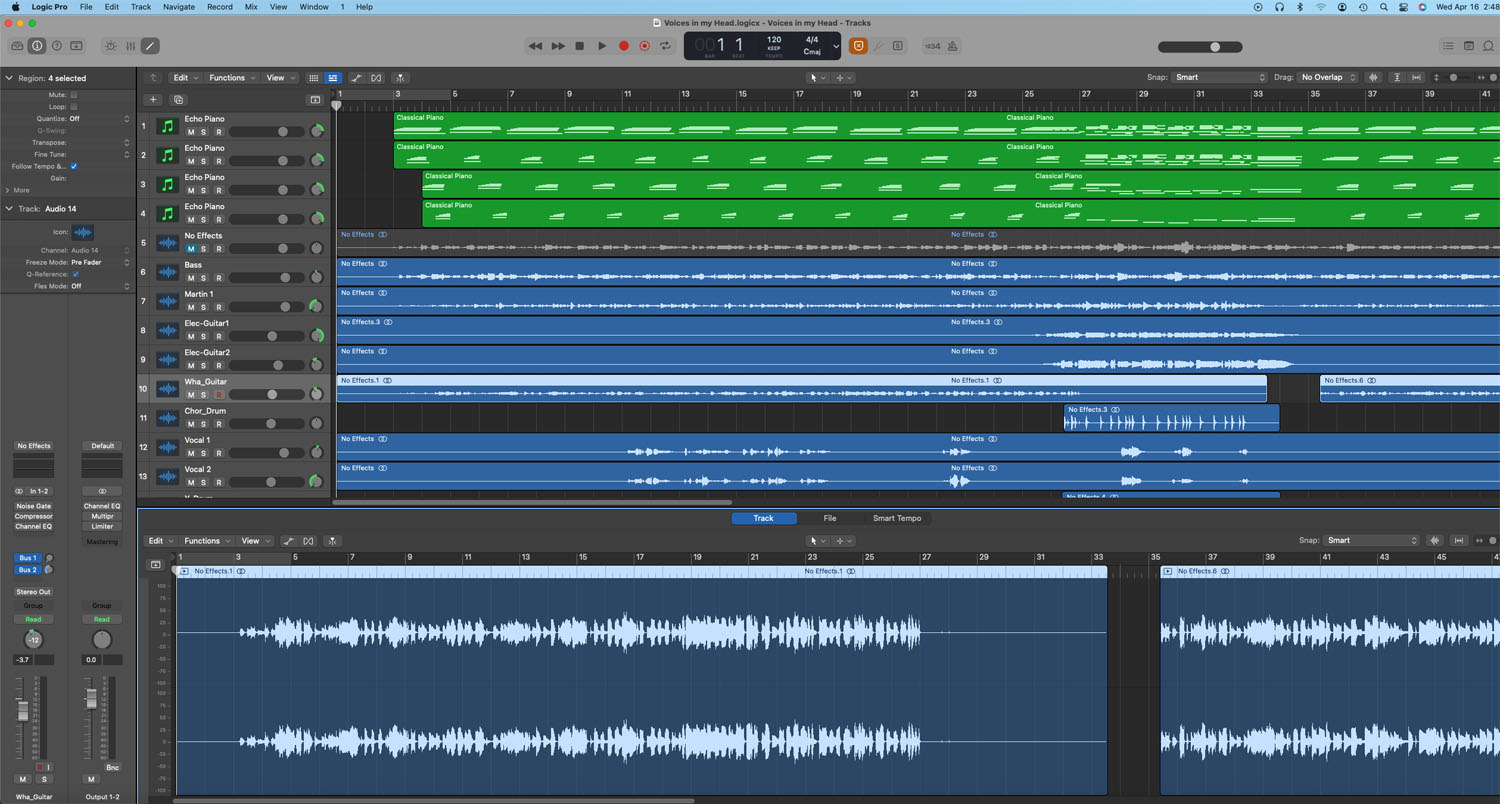
Task: Open Compressor plug-in on Wha_Guitar channel strip
Action: [x=33, y=516]
